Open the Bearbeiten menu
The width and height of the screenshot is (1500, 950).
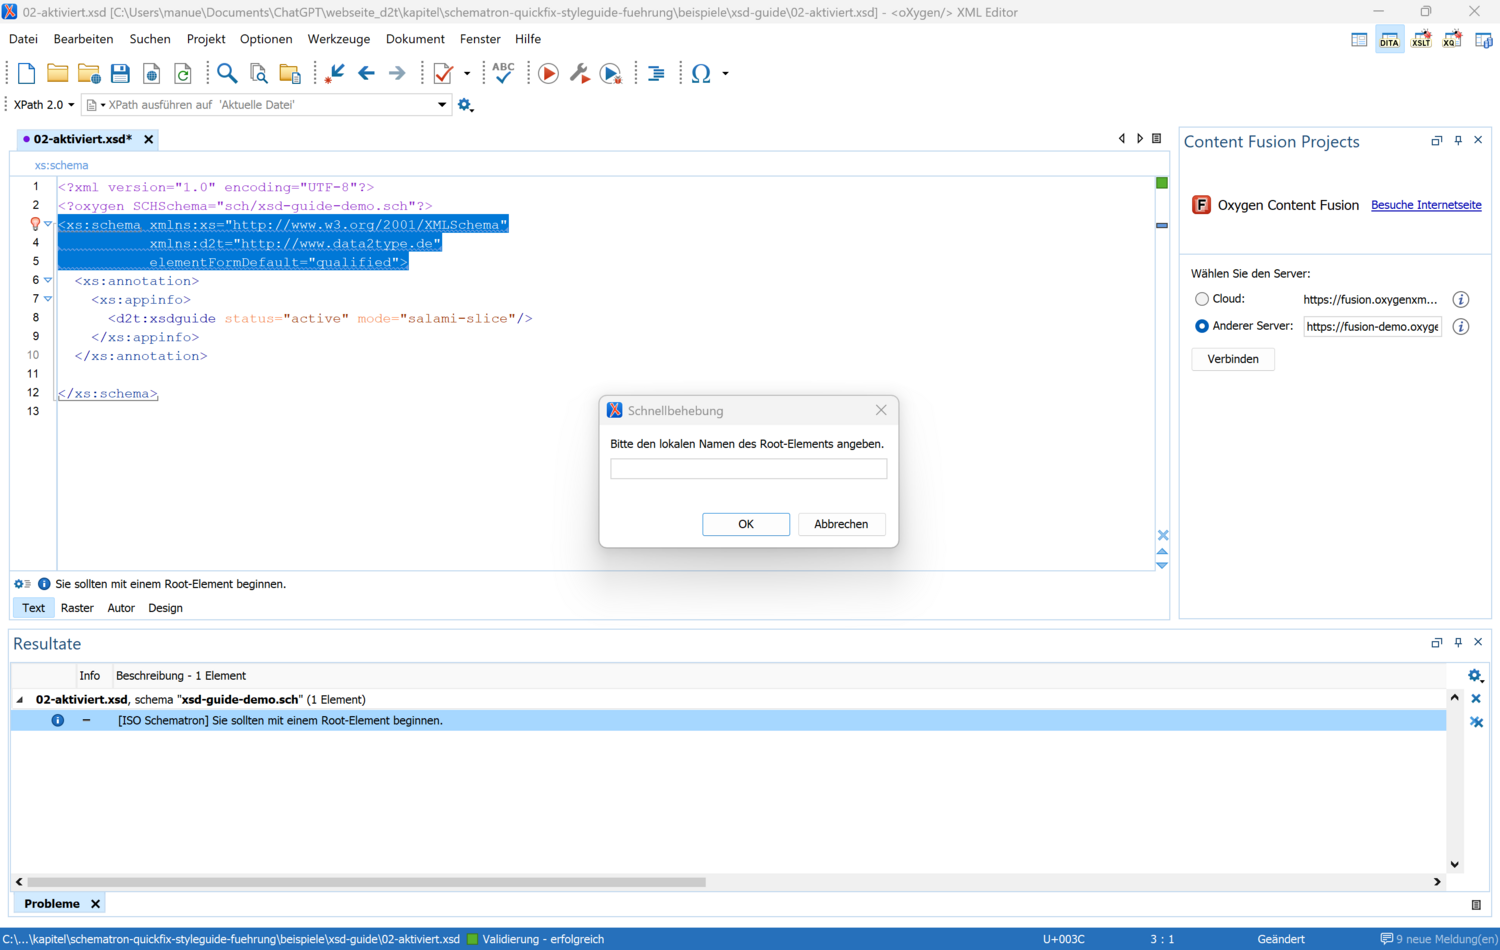click(83, 39)
